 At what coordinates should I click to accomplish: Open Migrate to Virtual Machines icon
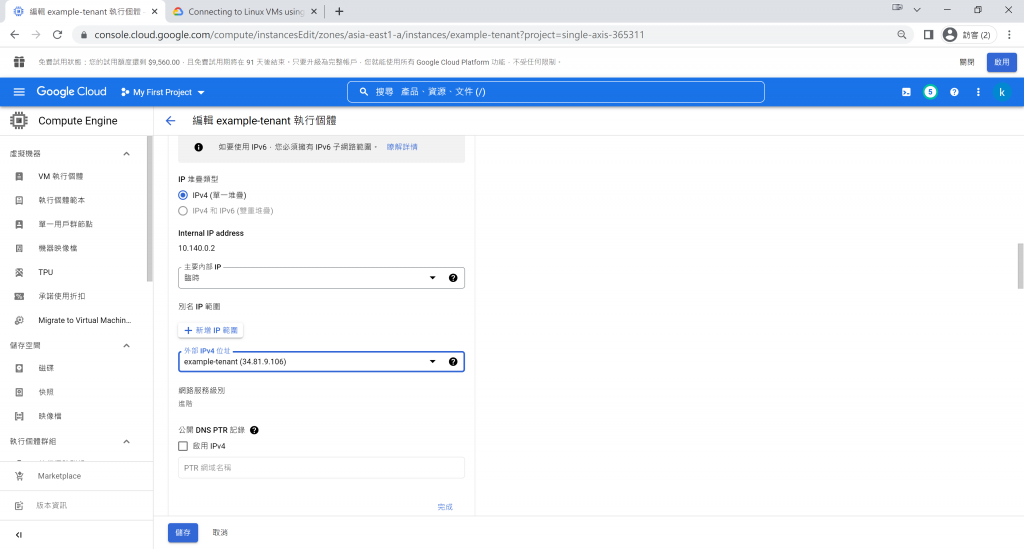[x=19, y=321]
